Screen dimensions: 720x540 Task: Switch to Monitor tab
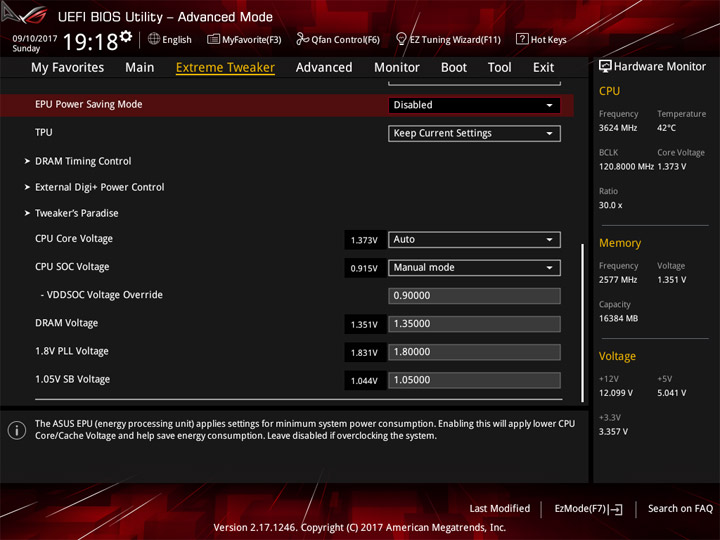click(397, 68)
